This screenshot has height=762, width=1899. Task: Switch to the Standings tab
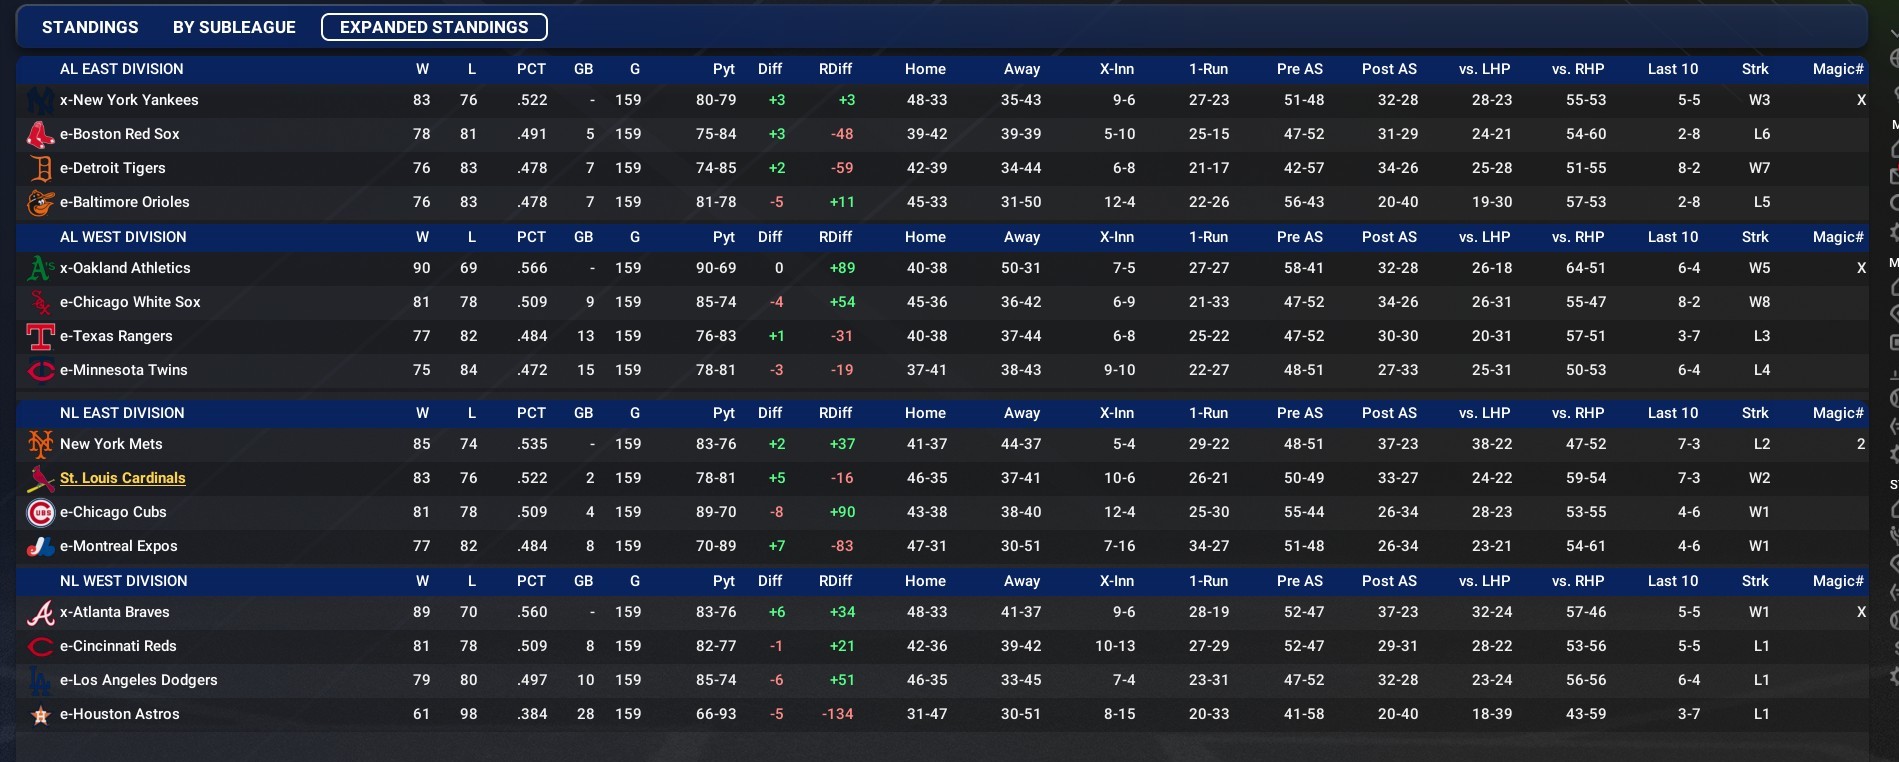[x=90, y=27]
